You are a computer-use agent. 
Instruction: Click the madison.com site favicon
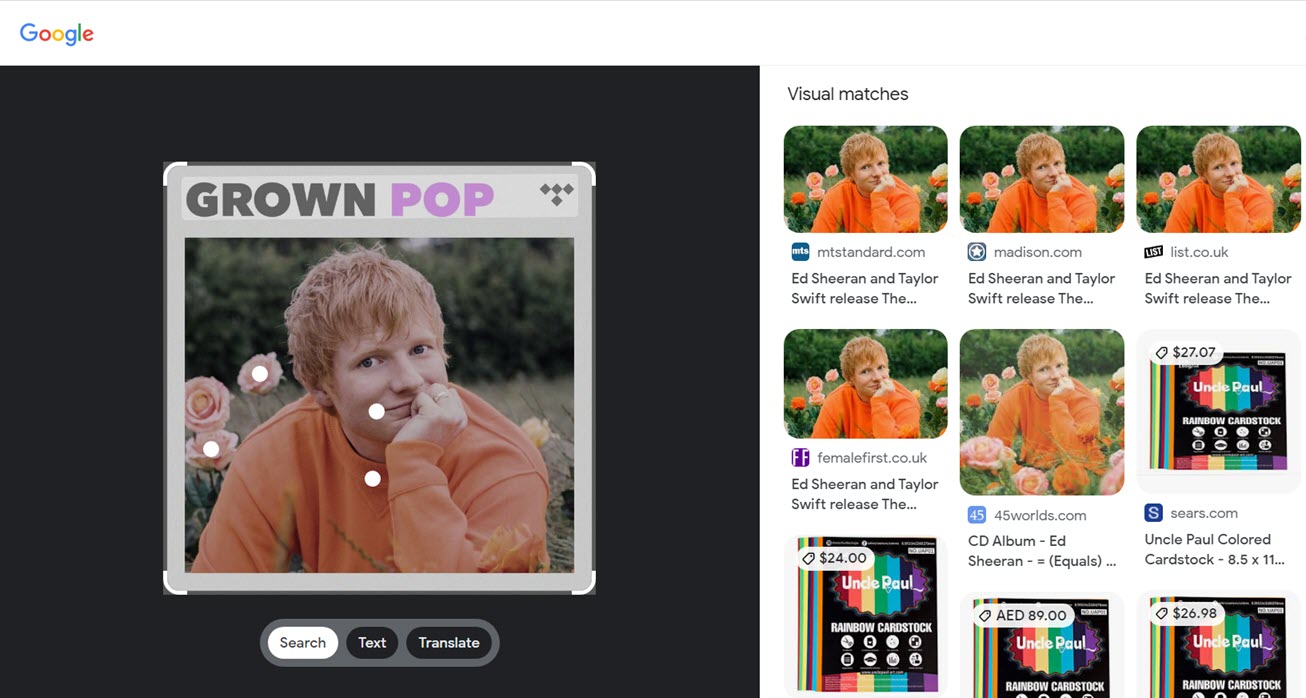[977, 252]
